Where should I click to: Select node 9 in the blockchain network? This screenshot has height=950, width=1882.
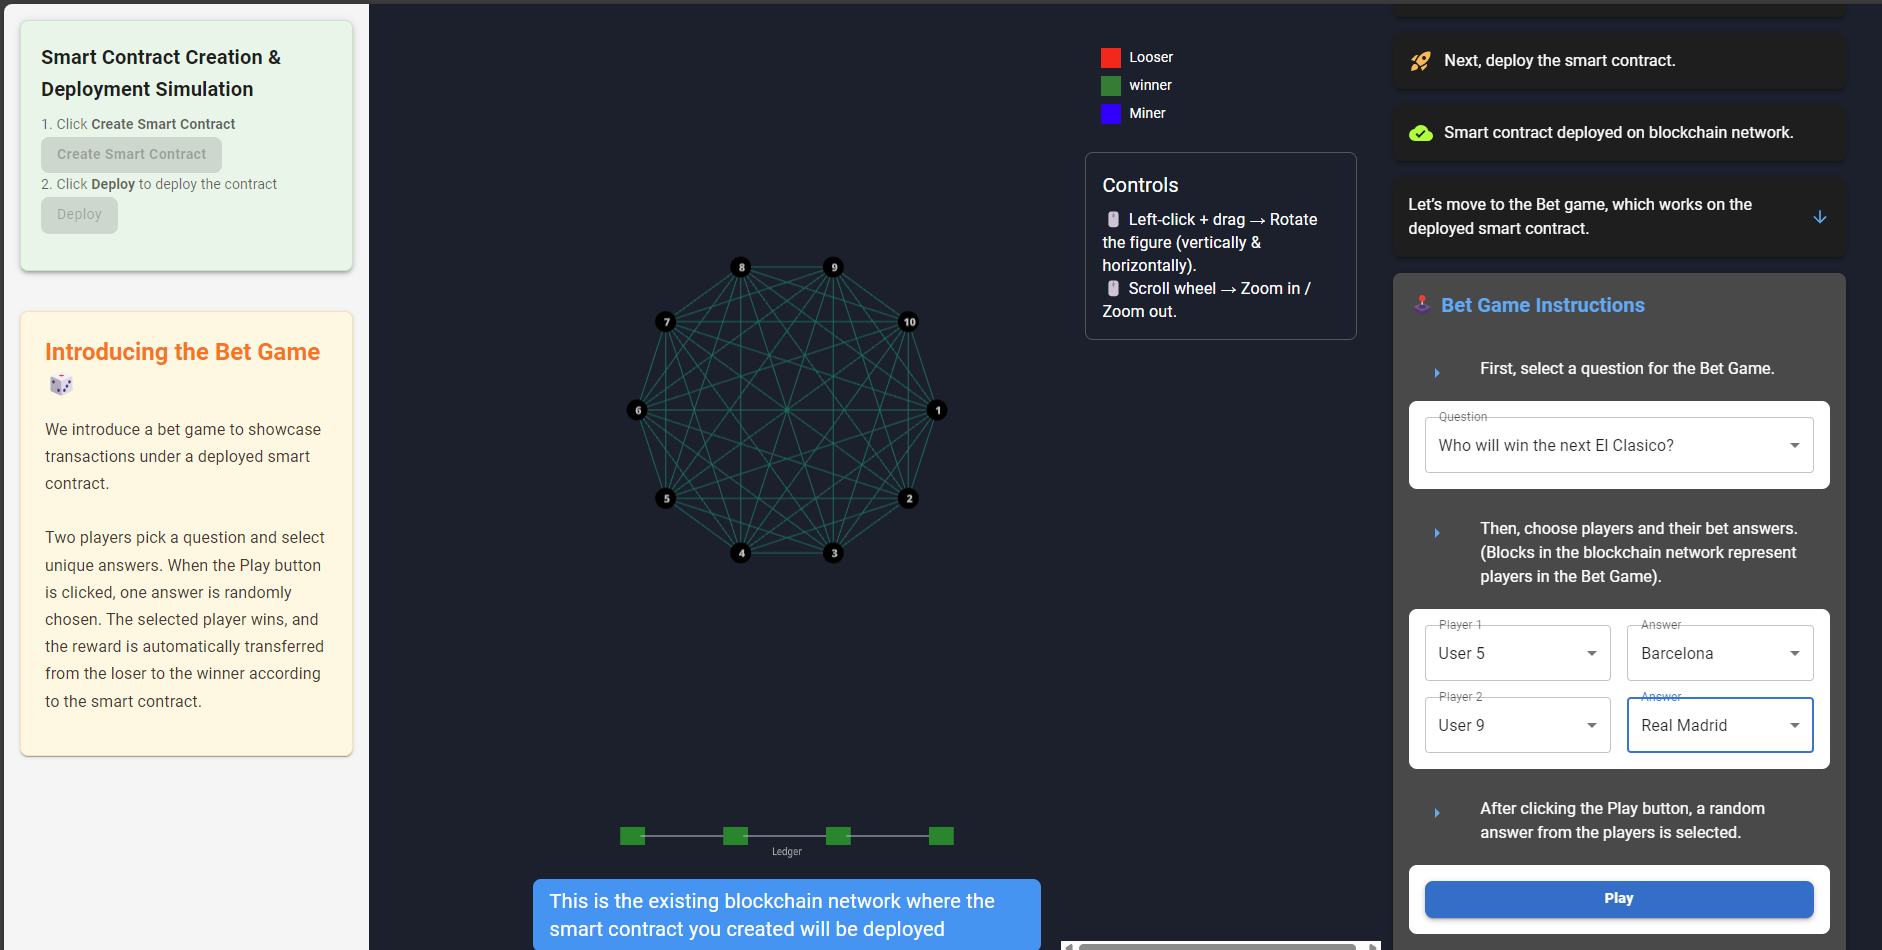tap(833, 267)
